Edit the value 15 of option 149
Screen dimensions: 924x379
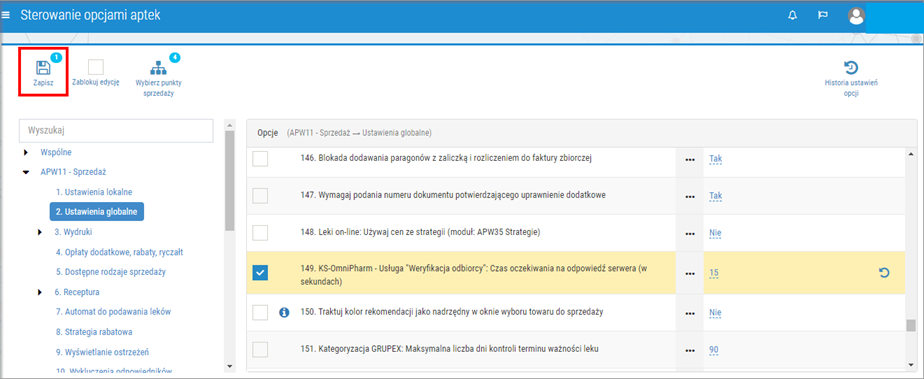pyautogui.click(x=714, y=273)
